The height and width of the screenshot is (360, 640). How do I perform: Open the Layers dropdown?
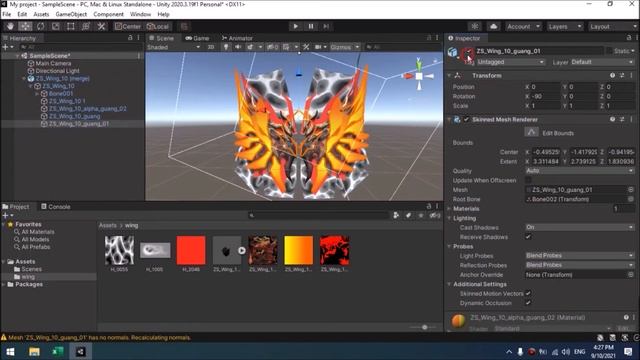click(564, 27)
